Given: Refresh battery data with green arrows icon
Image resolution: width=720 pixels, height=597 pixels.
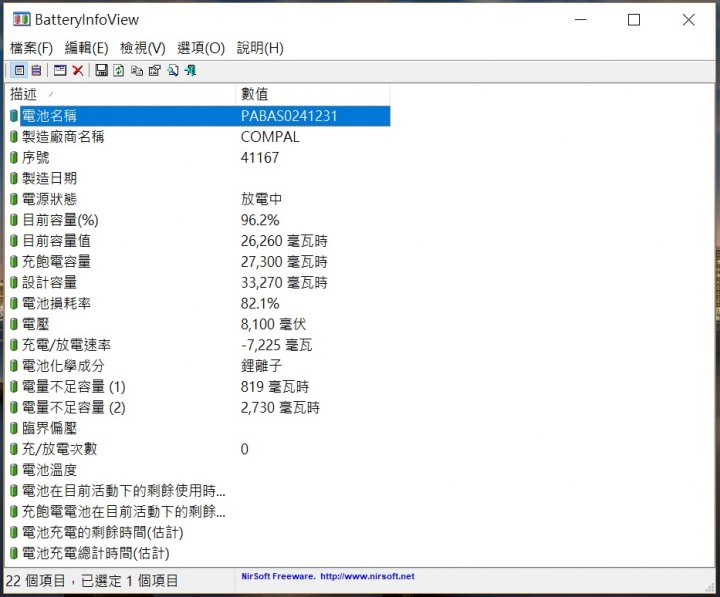Looking at the screenshot, I should tap(119, 70).
